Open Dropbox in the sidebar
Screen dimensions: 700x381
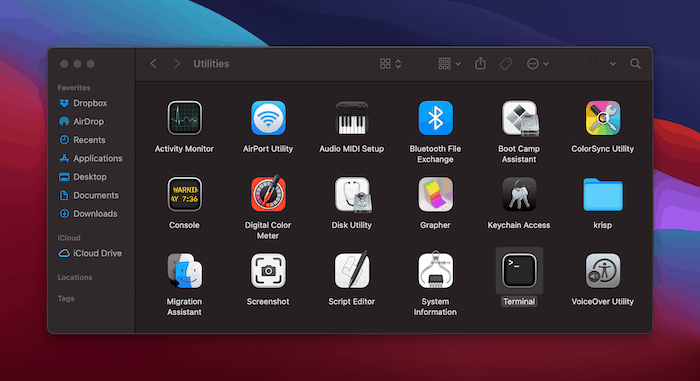(83, 103)
